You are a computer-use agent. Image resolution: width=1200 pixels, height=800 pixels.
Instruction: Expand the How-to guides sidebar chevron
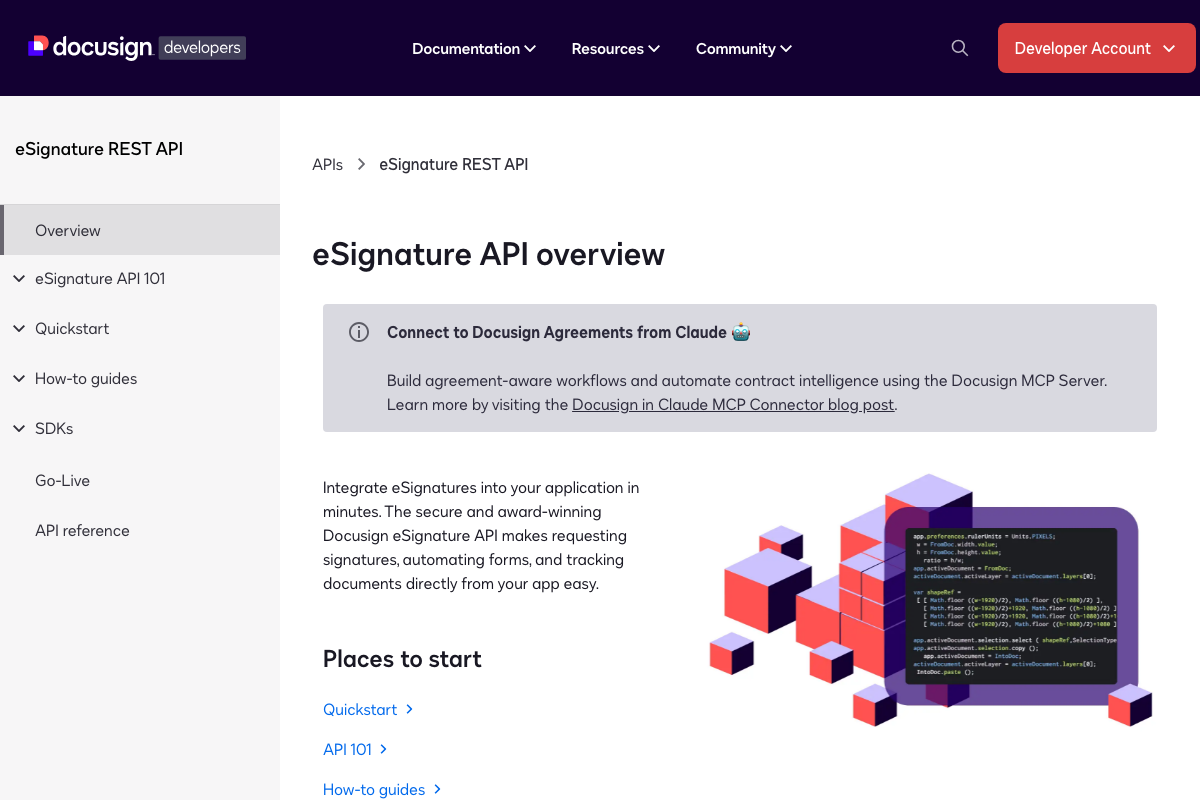pyautogui.click(x=19, y=379)
